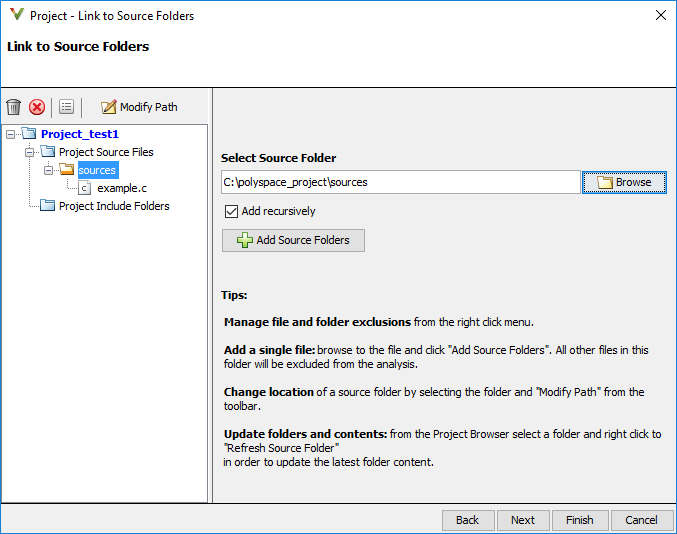Click the red circled X icon
Screen dimensions: 677x534
pyautogui.click(x=37, y=107)
